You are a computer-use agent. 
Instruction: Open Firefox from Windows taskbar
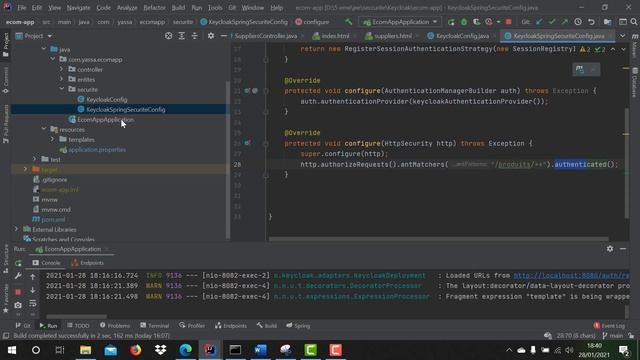point(136,350)
